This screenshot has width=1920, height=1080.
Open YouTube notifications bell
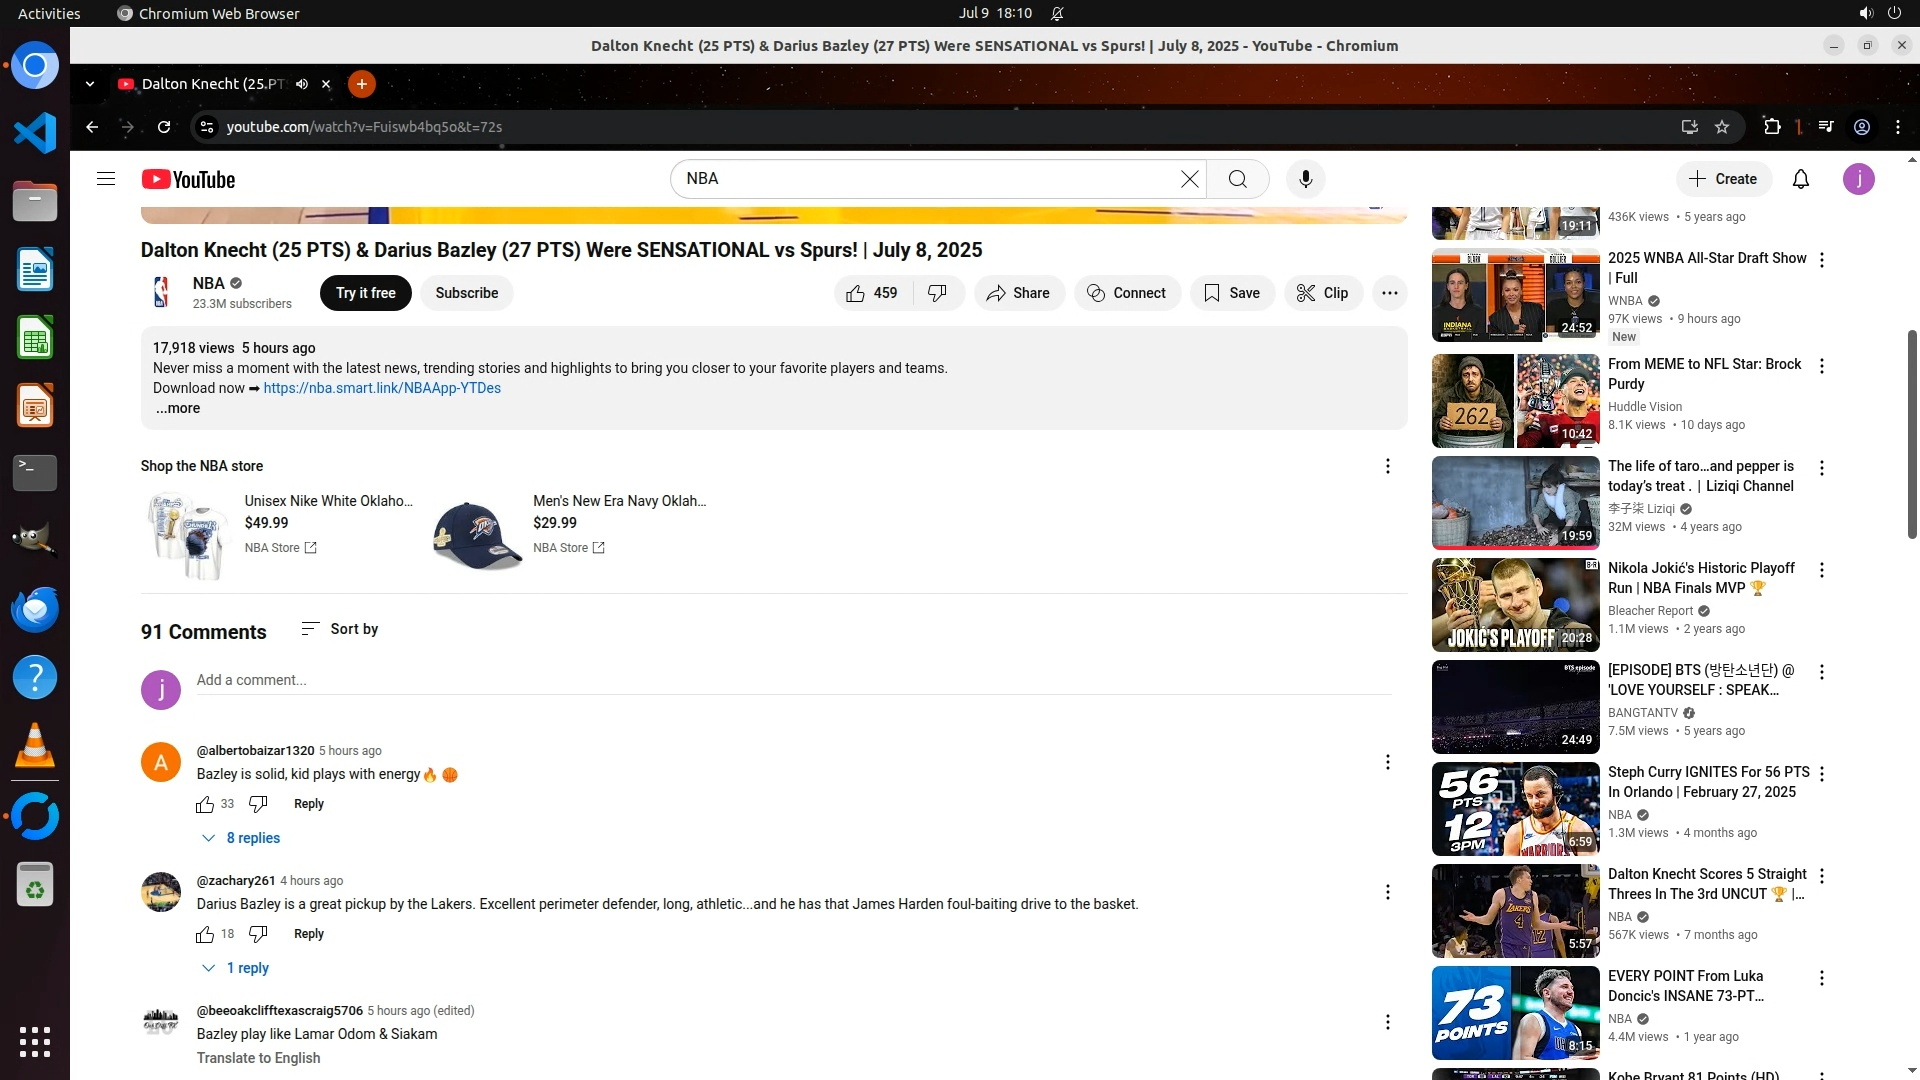pyautogui.click(x=1800, y=179)
